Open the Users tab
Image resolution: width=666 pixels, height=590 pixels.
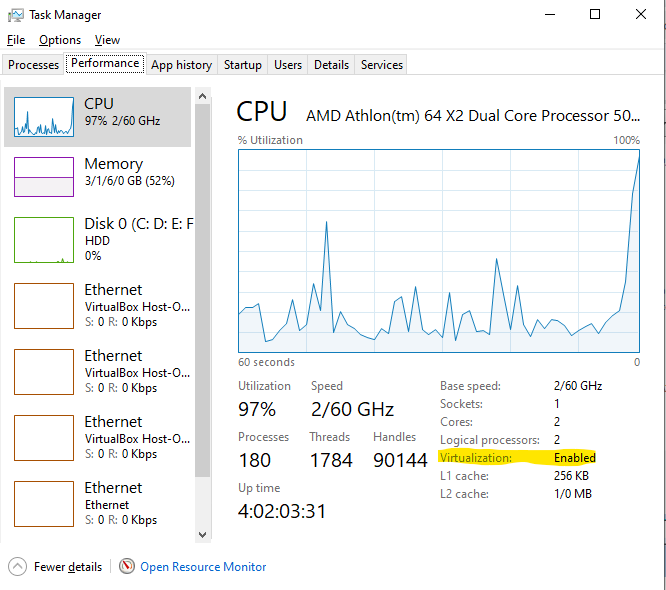pyautogui.click(x=288, y=65)
